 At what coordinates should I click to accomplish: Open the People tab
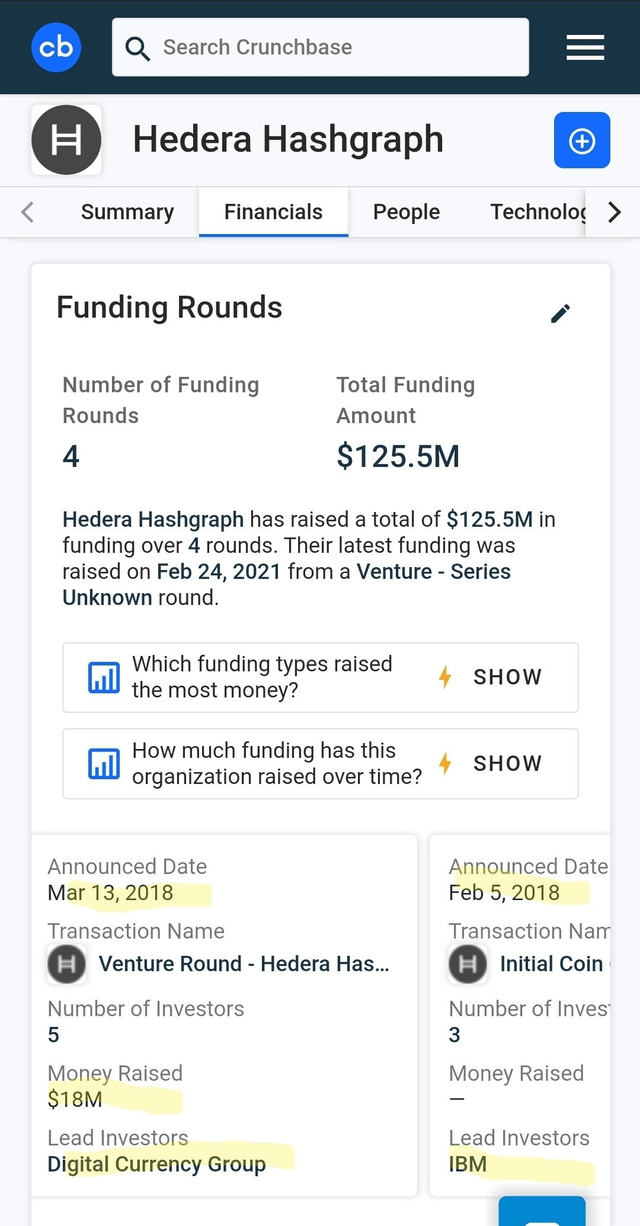pyautogui.click(x=406, y=212)
